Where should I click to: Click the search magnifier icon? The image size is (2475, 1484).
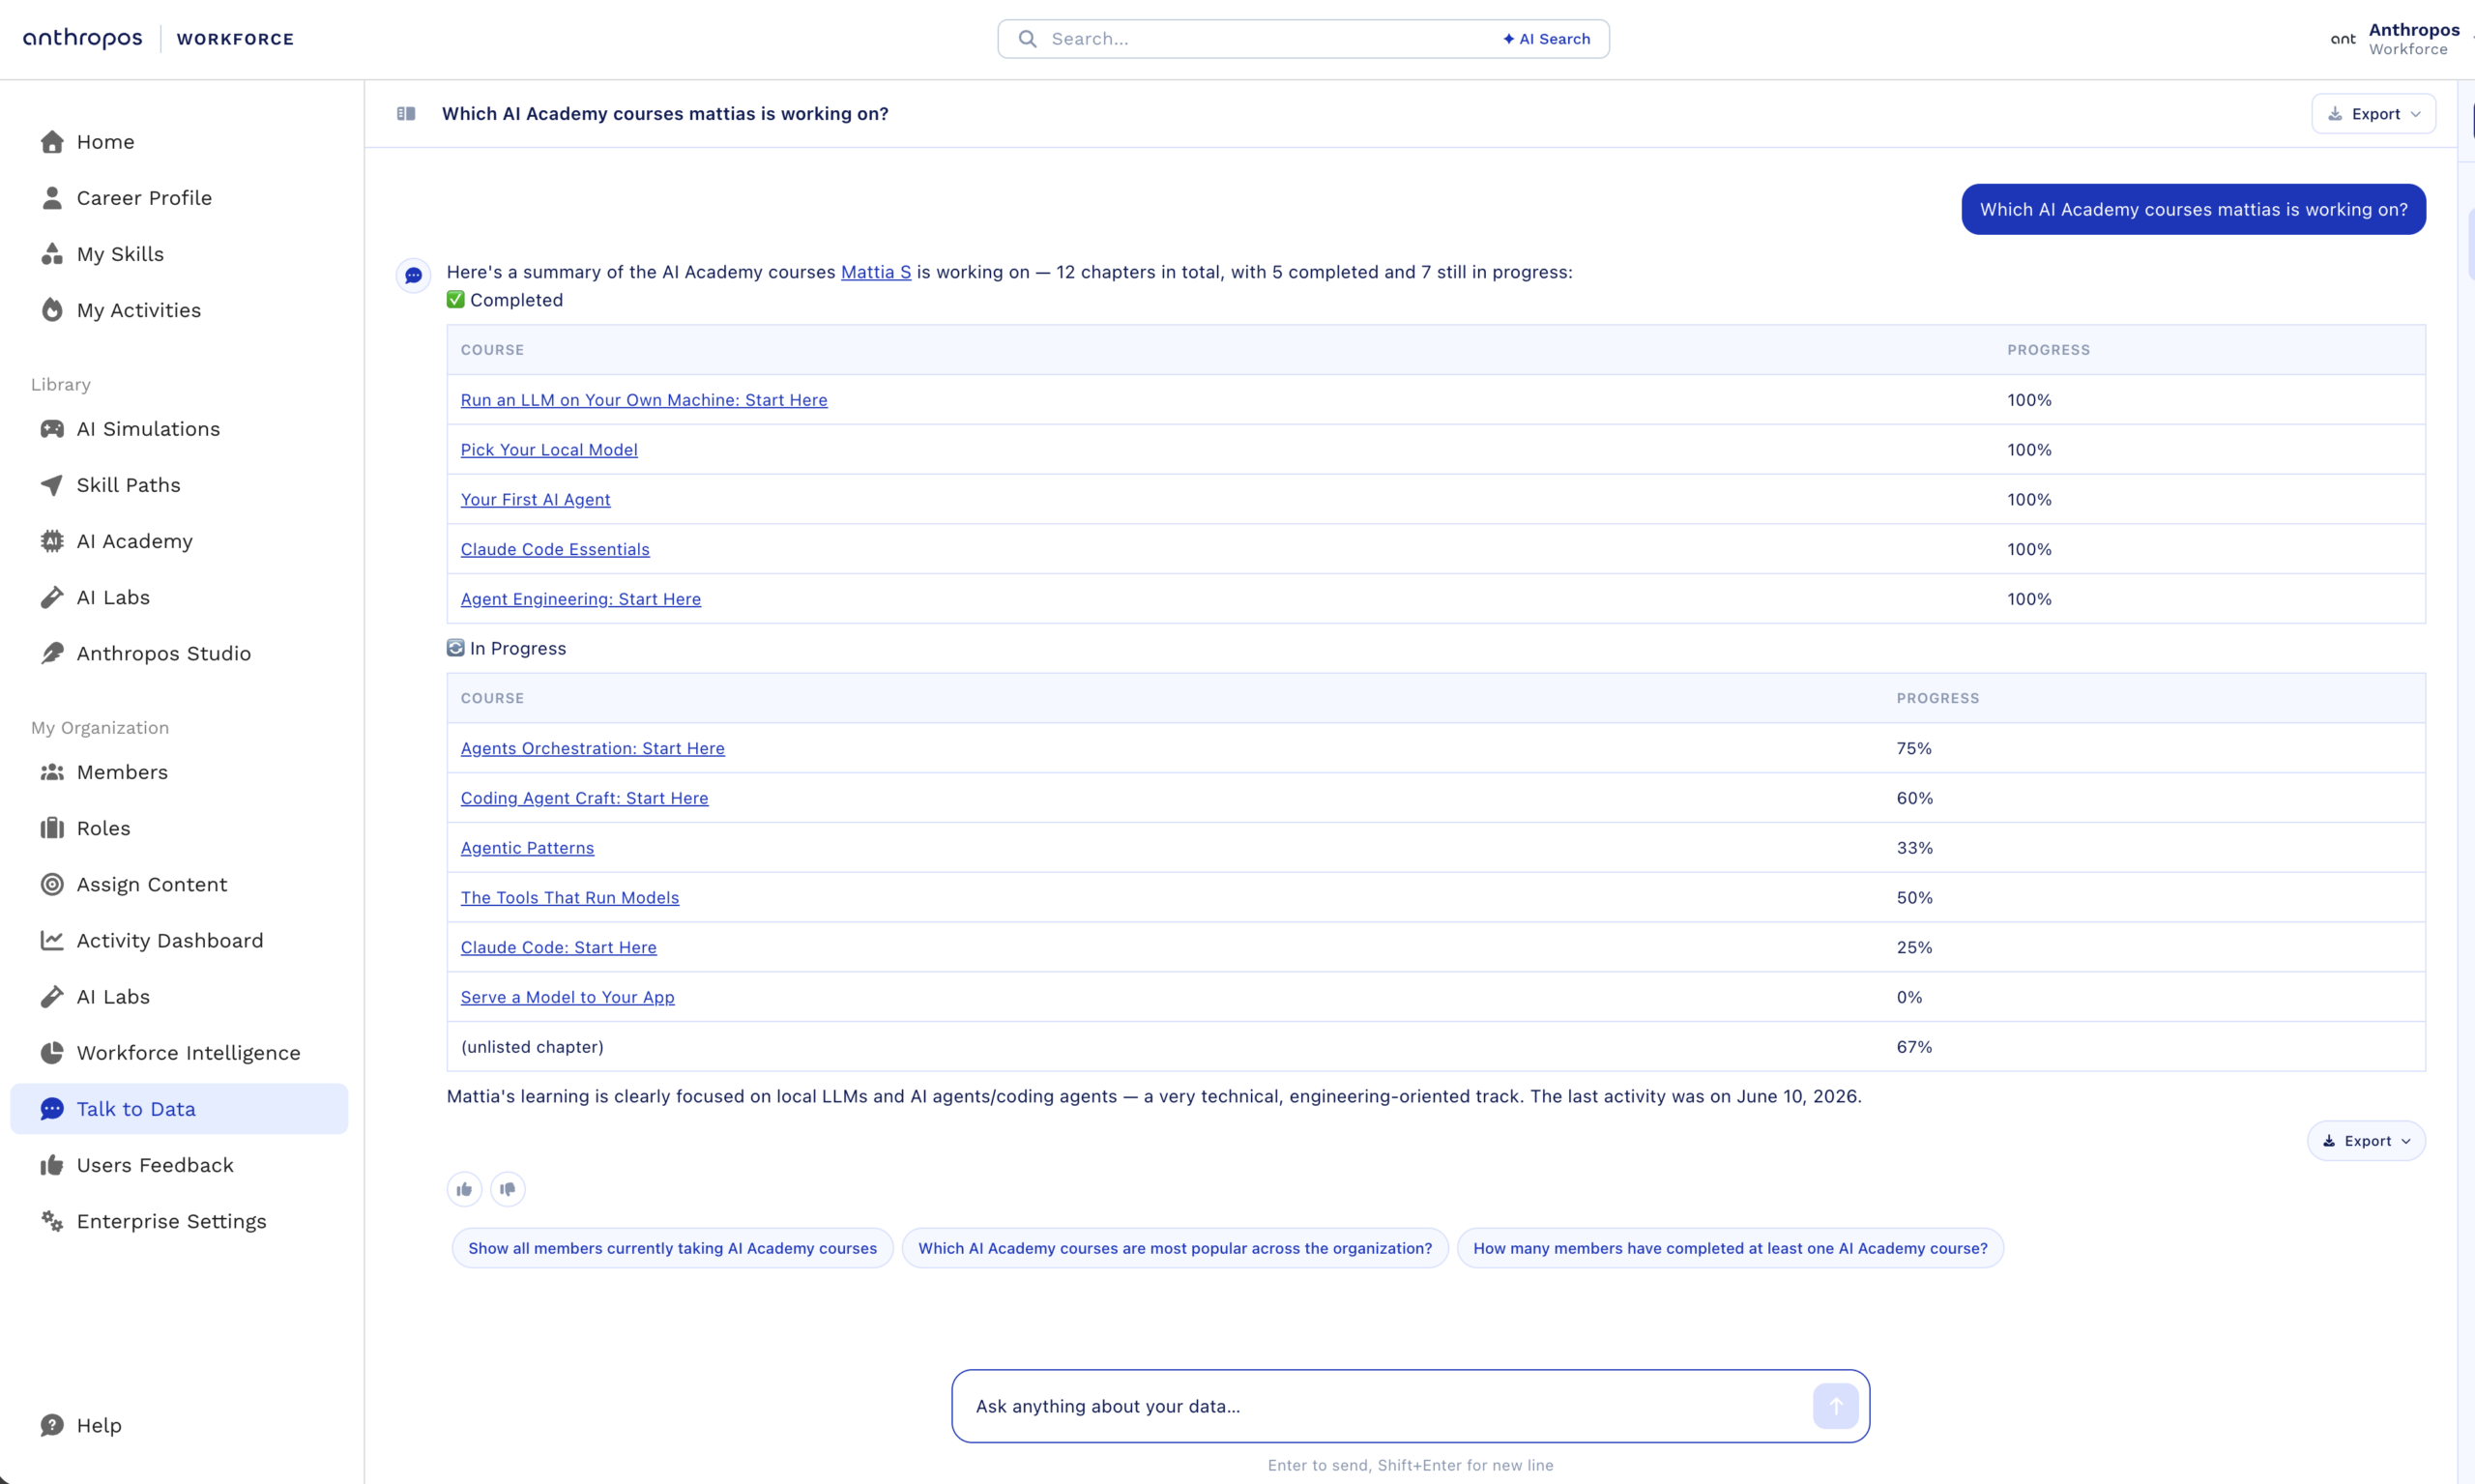[x=1027, y=39]
